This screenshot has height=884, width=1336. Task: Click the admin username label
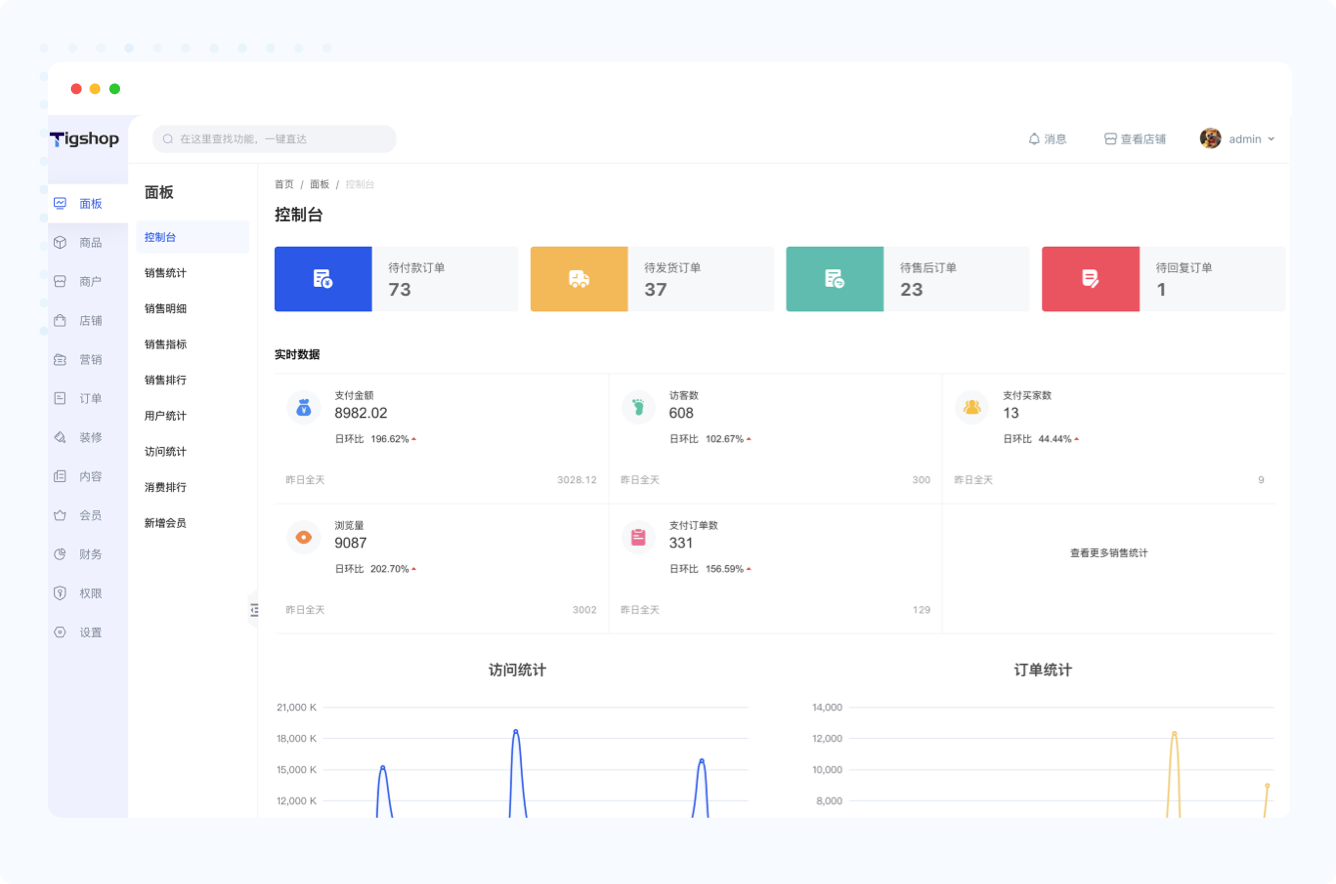[1245, 139]
